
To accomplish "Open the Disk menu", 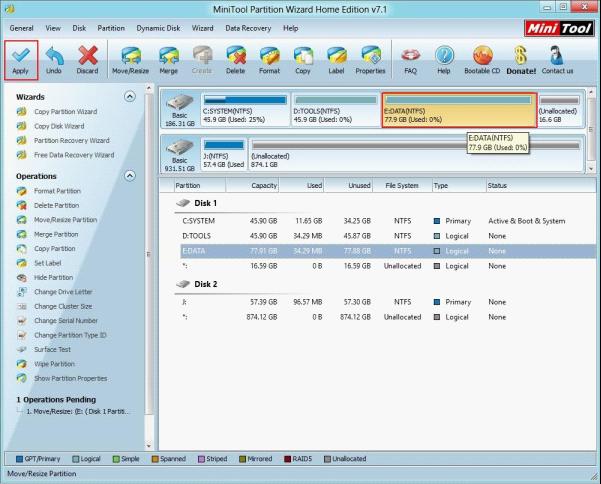I will [79, 28].
